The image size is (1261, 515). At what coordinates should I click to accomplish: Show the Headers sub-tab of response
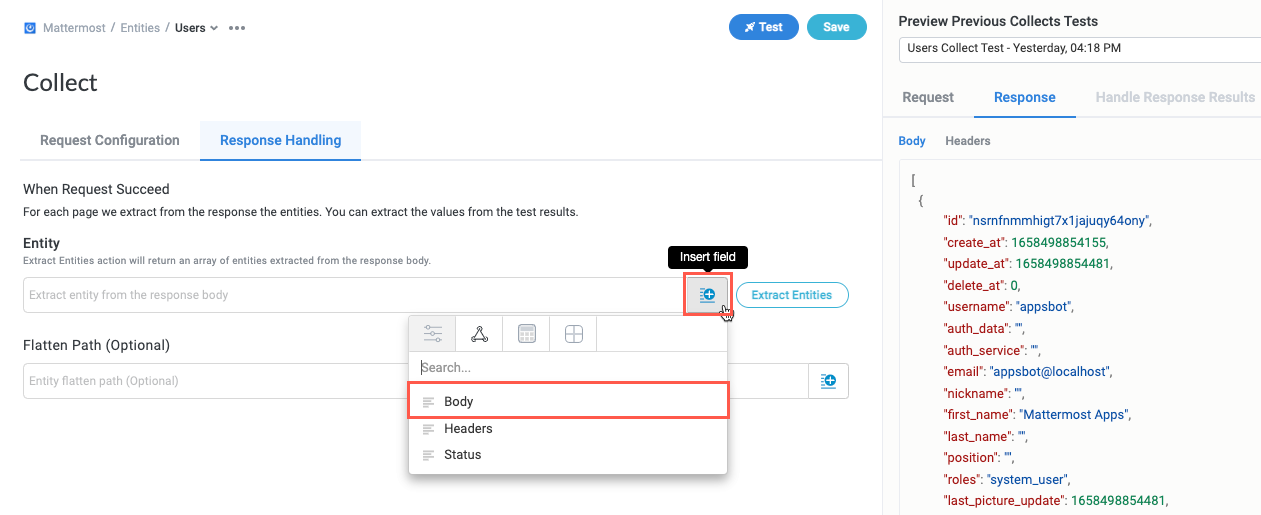[x=968, y=141]
